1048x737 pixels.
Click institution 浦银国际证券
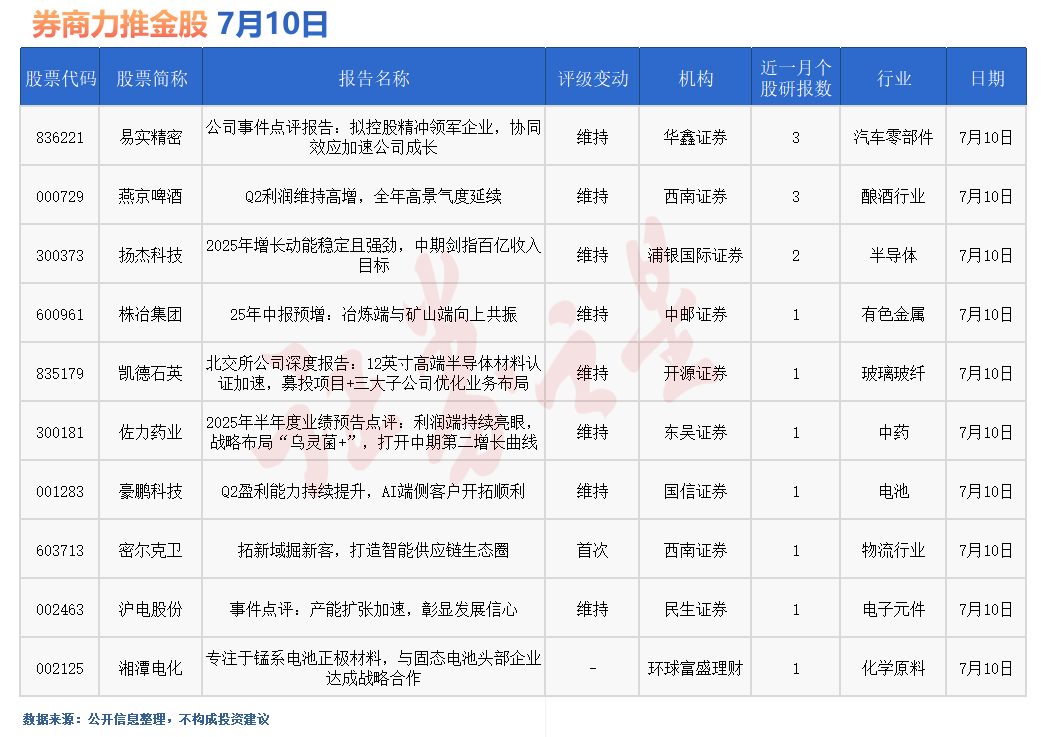click(695, 255)
